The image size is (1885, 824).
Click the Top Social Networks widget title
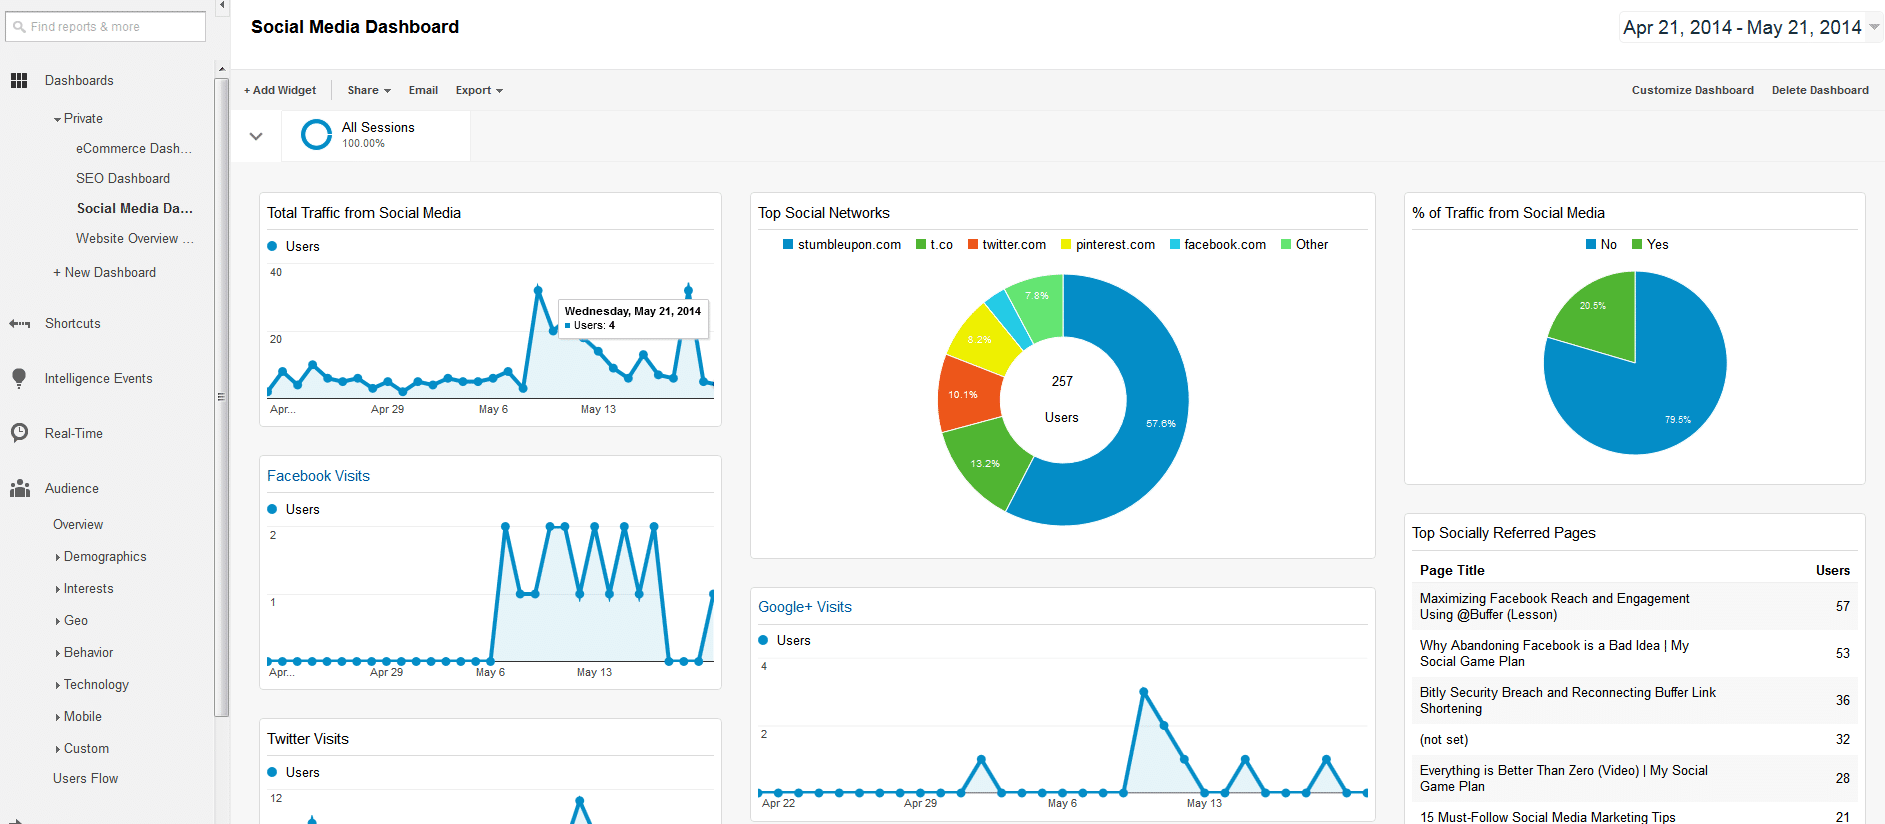[x=824, y=213]
